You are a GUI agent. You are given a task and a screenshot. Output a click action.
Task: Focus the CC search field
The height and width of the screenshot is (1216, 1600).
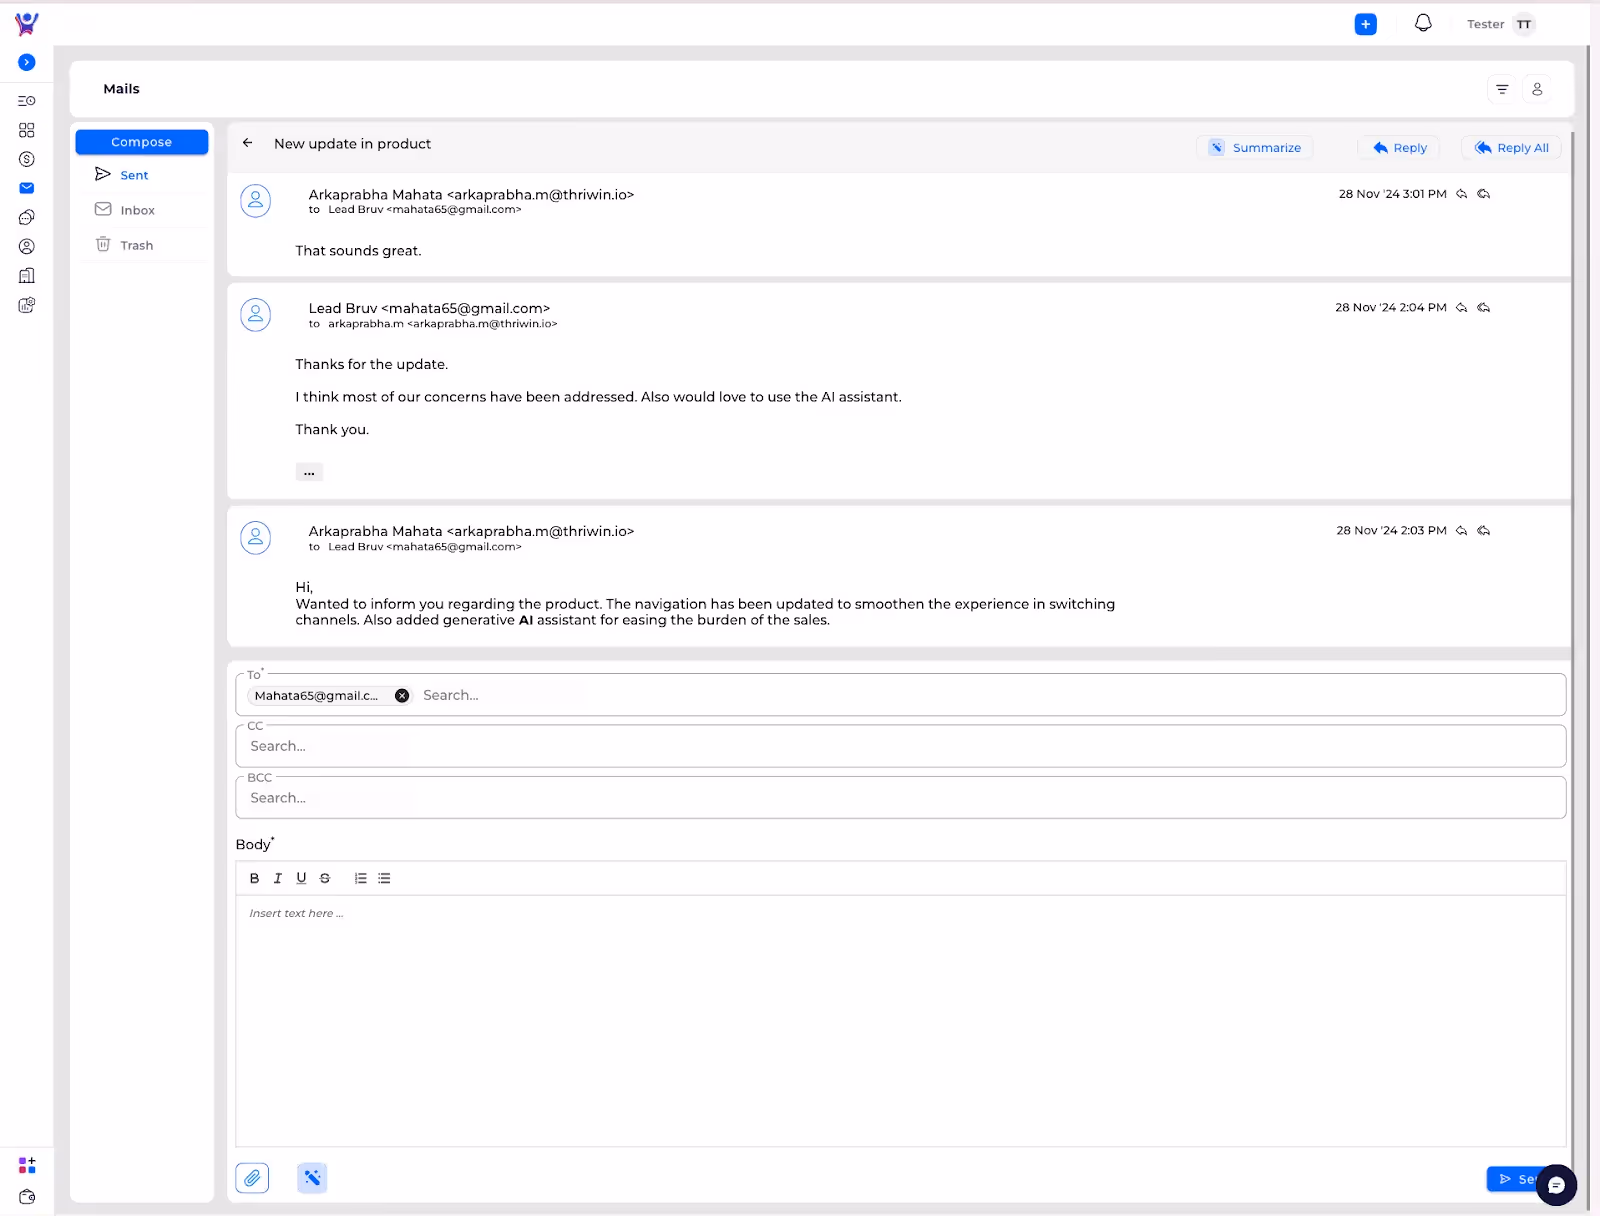901,746
